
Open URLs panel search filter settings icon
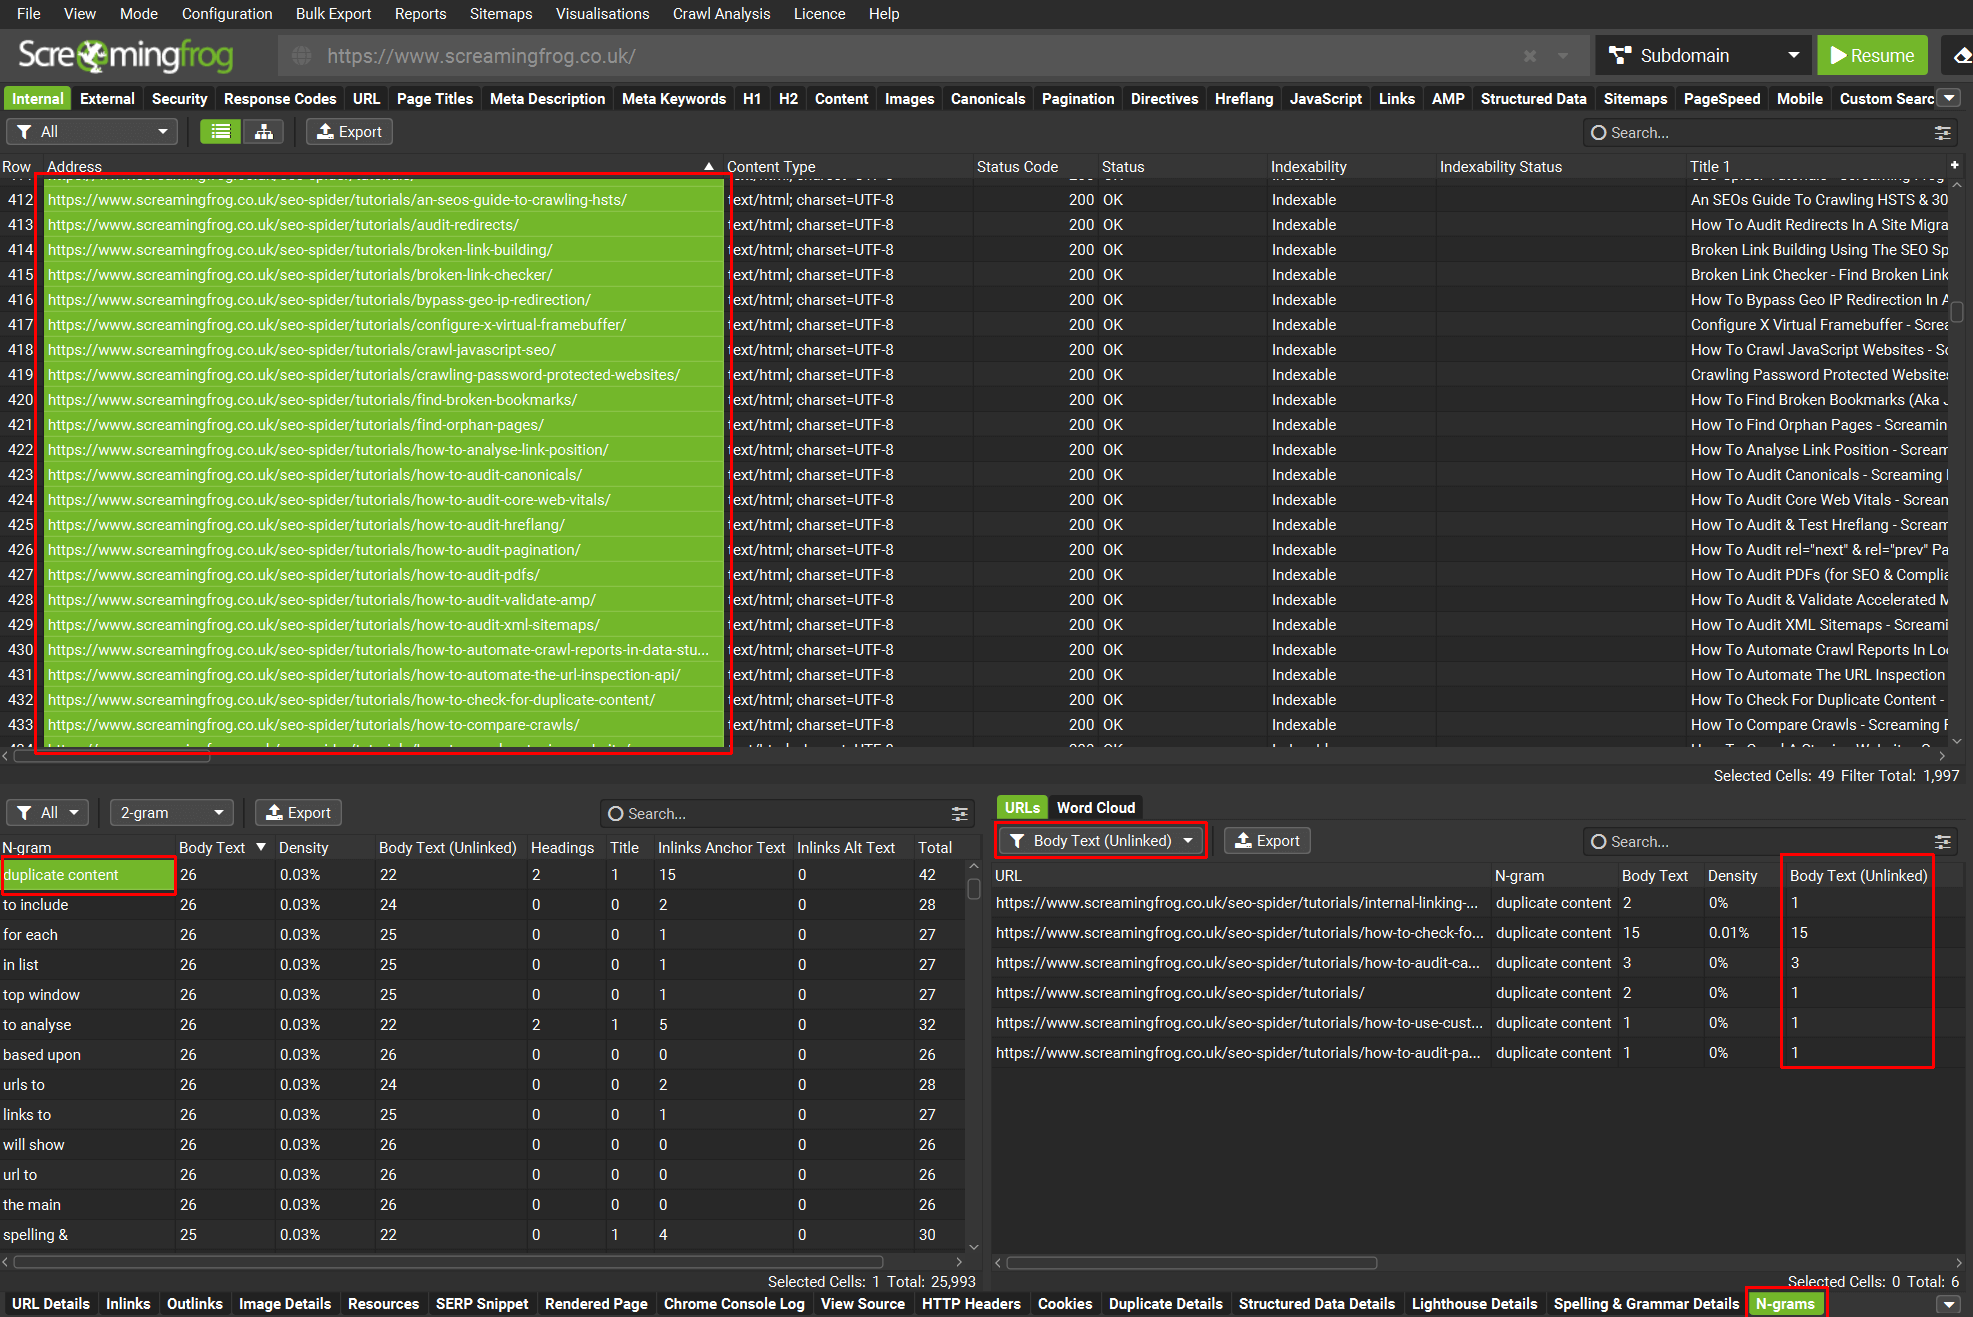click(x=1942, y=842)
